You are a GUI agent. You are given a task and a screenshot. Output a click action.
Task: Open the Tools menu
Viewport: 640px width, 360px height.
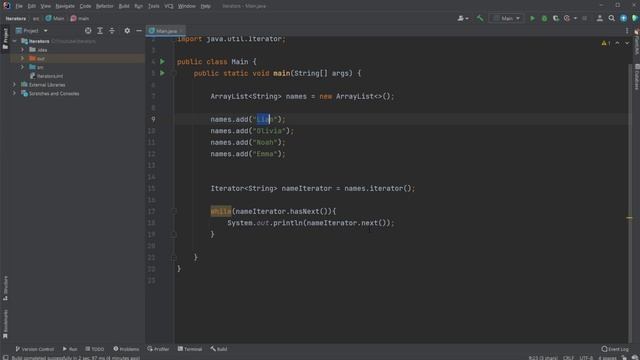(154, 6)
